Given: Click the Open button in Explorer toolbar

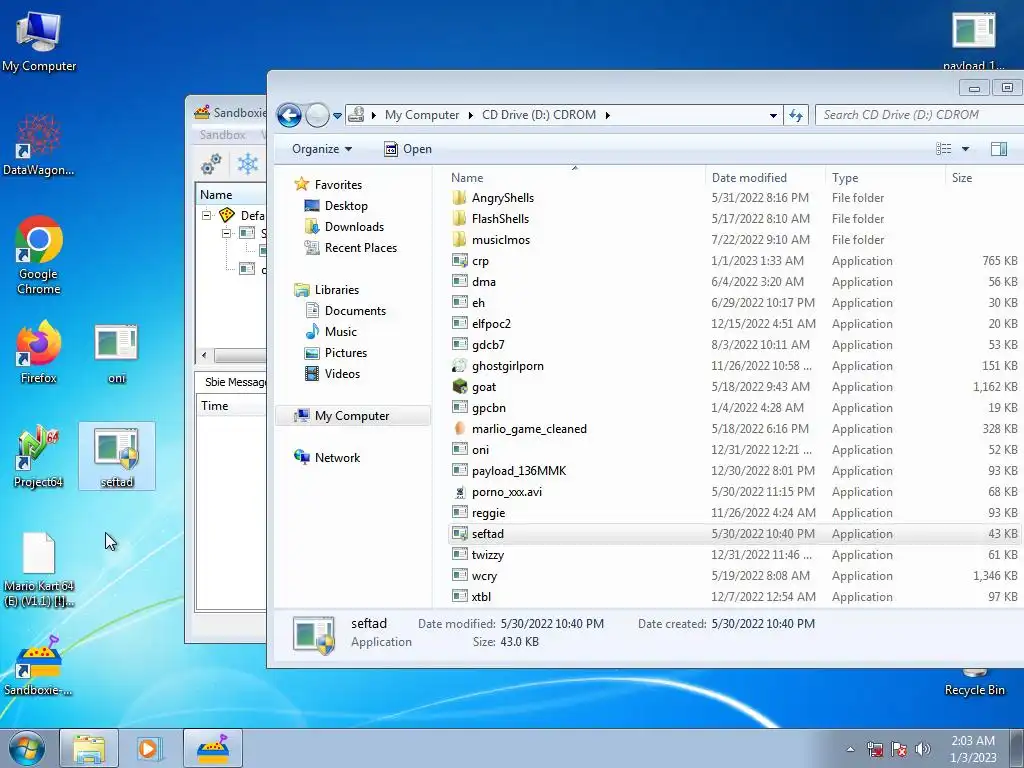Looking at the screenshot, I should (408, 149).
